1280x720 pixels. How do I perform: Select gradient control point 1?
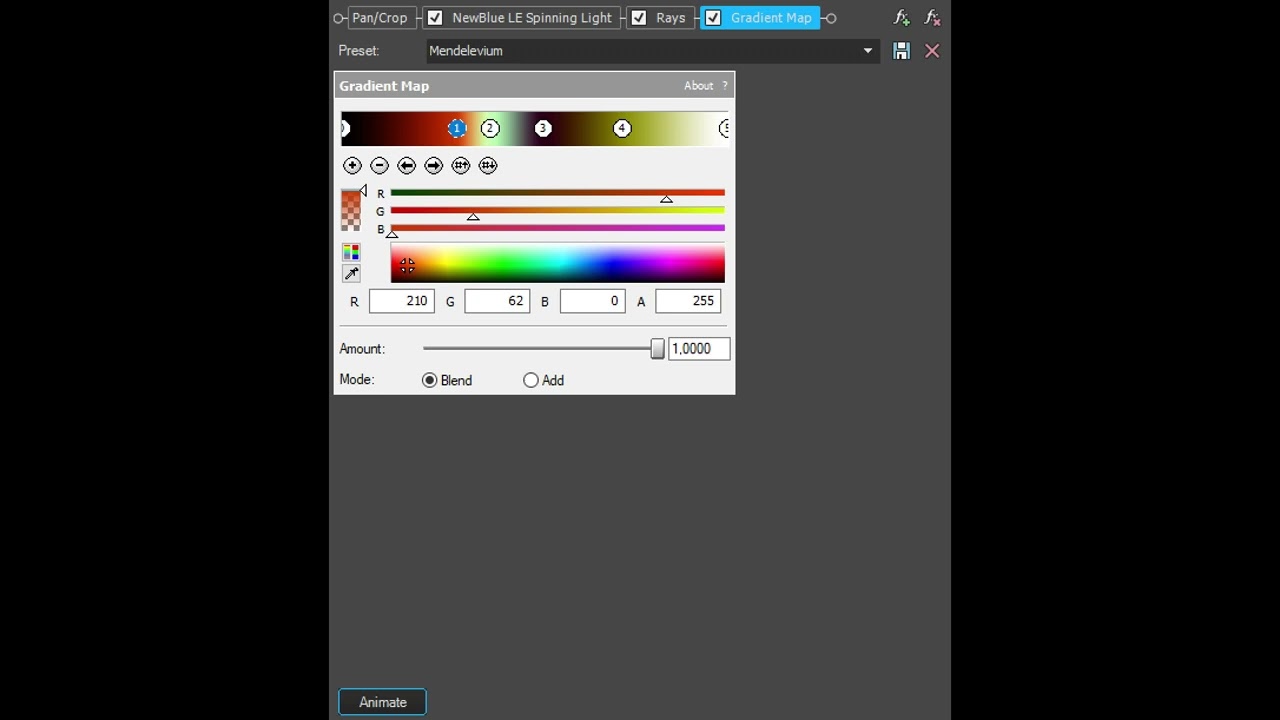[x=457, y=128]
